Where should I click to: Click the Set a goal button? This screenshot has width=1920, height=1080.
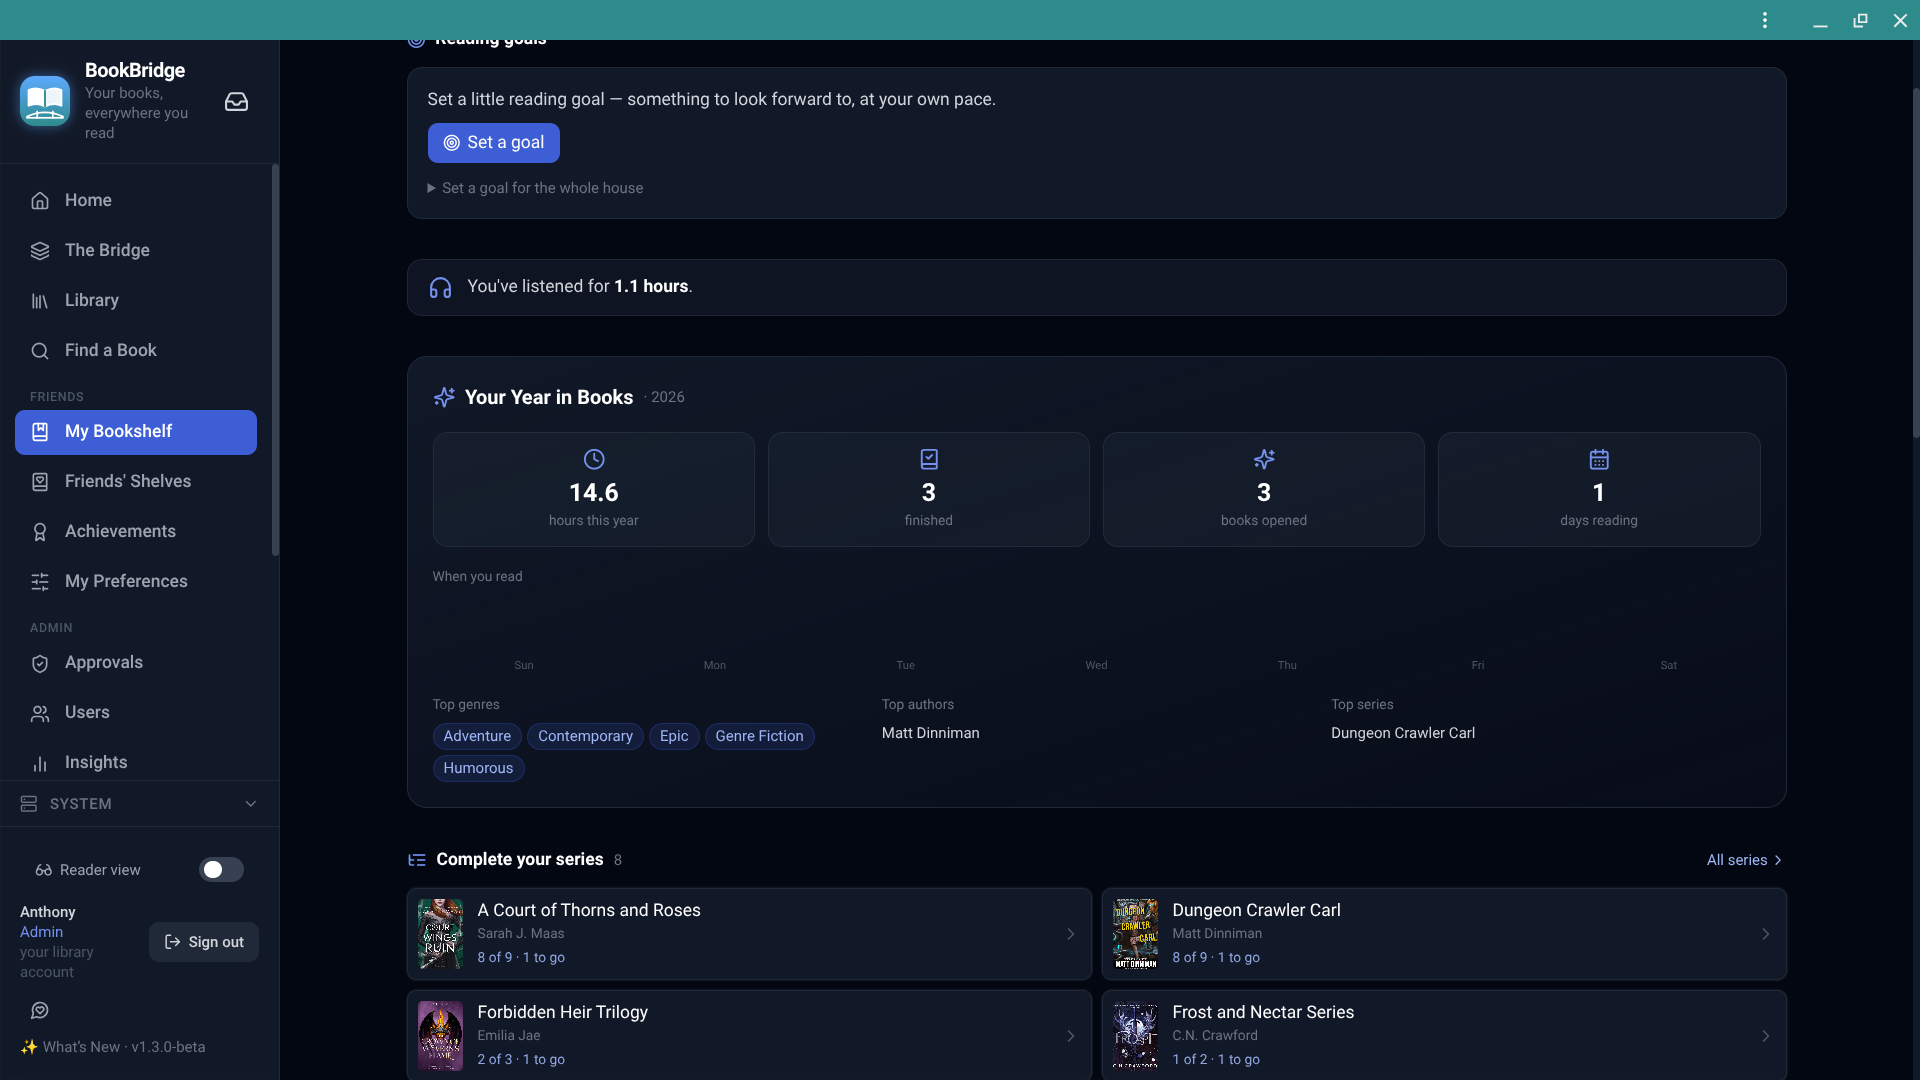pyautogui.click(x=494, y=143)
